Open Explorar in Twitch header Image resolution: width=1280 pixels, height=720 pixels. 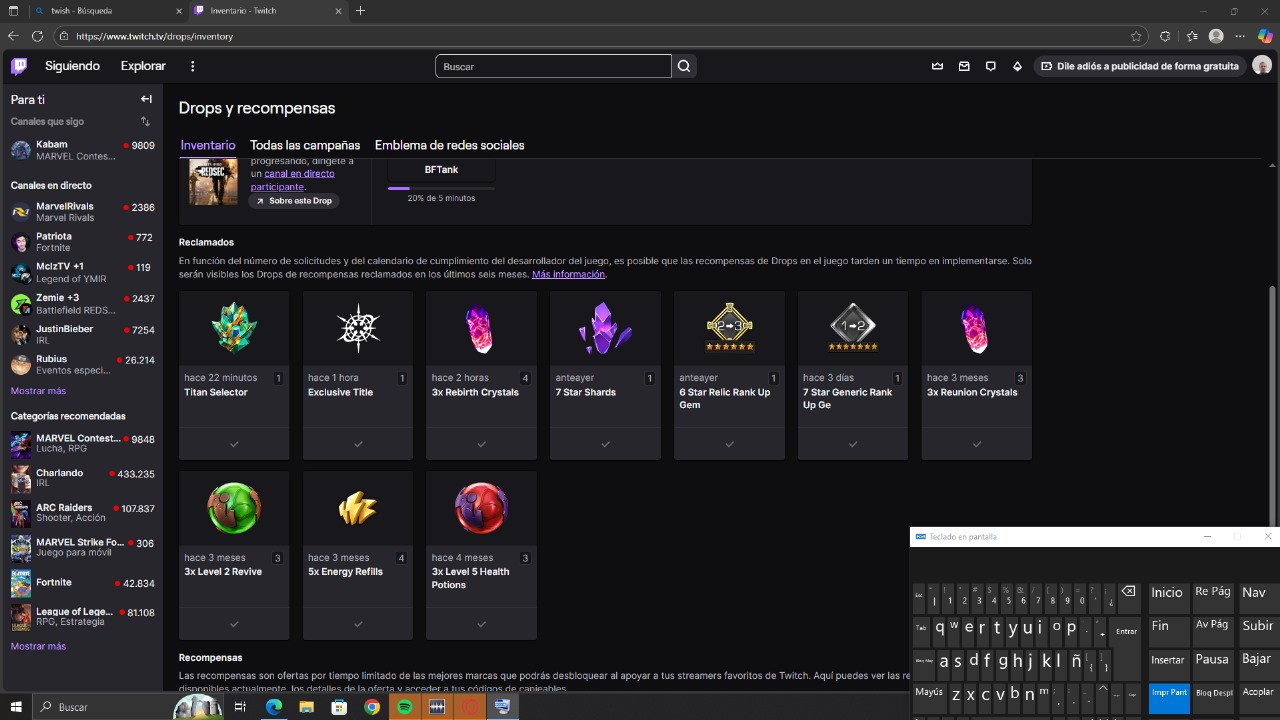click(x=143, y=66)
